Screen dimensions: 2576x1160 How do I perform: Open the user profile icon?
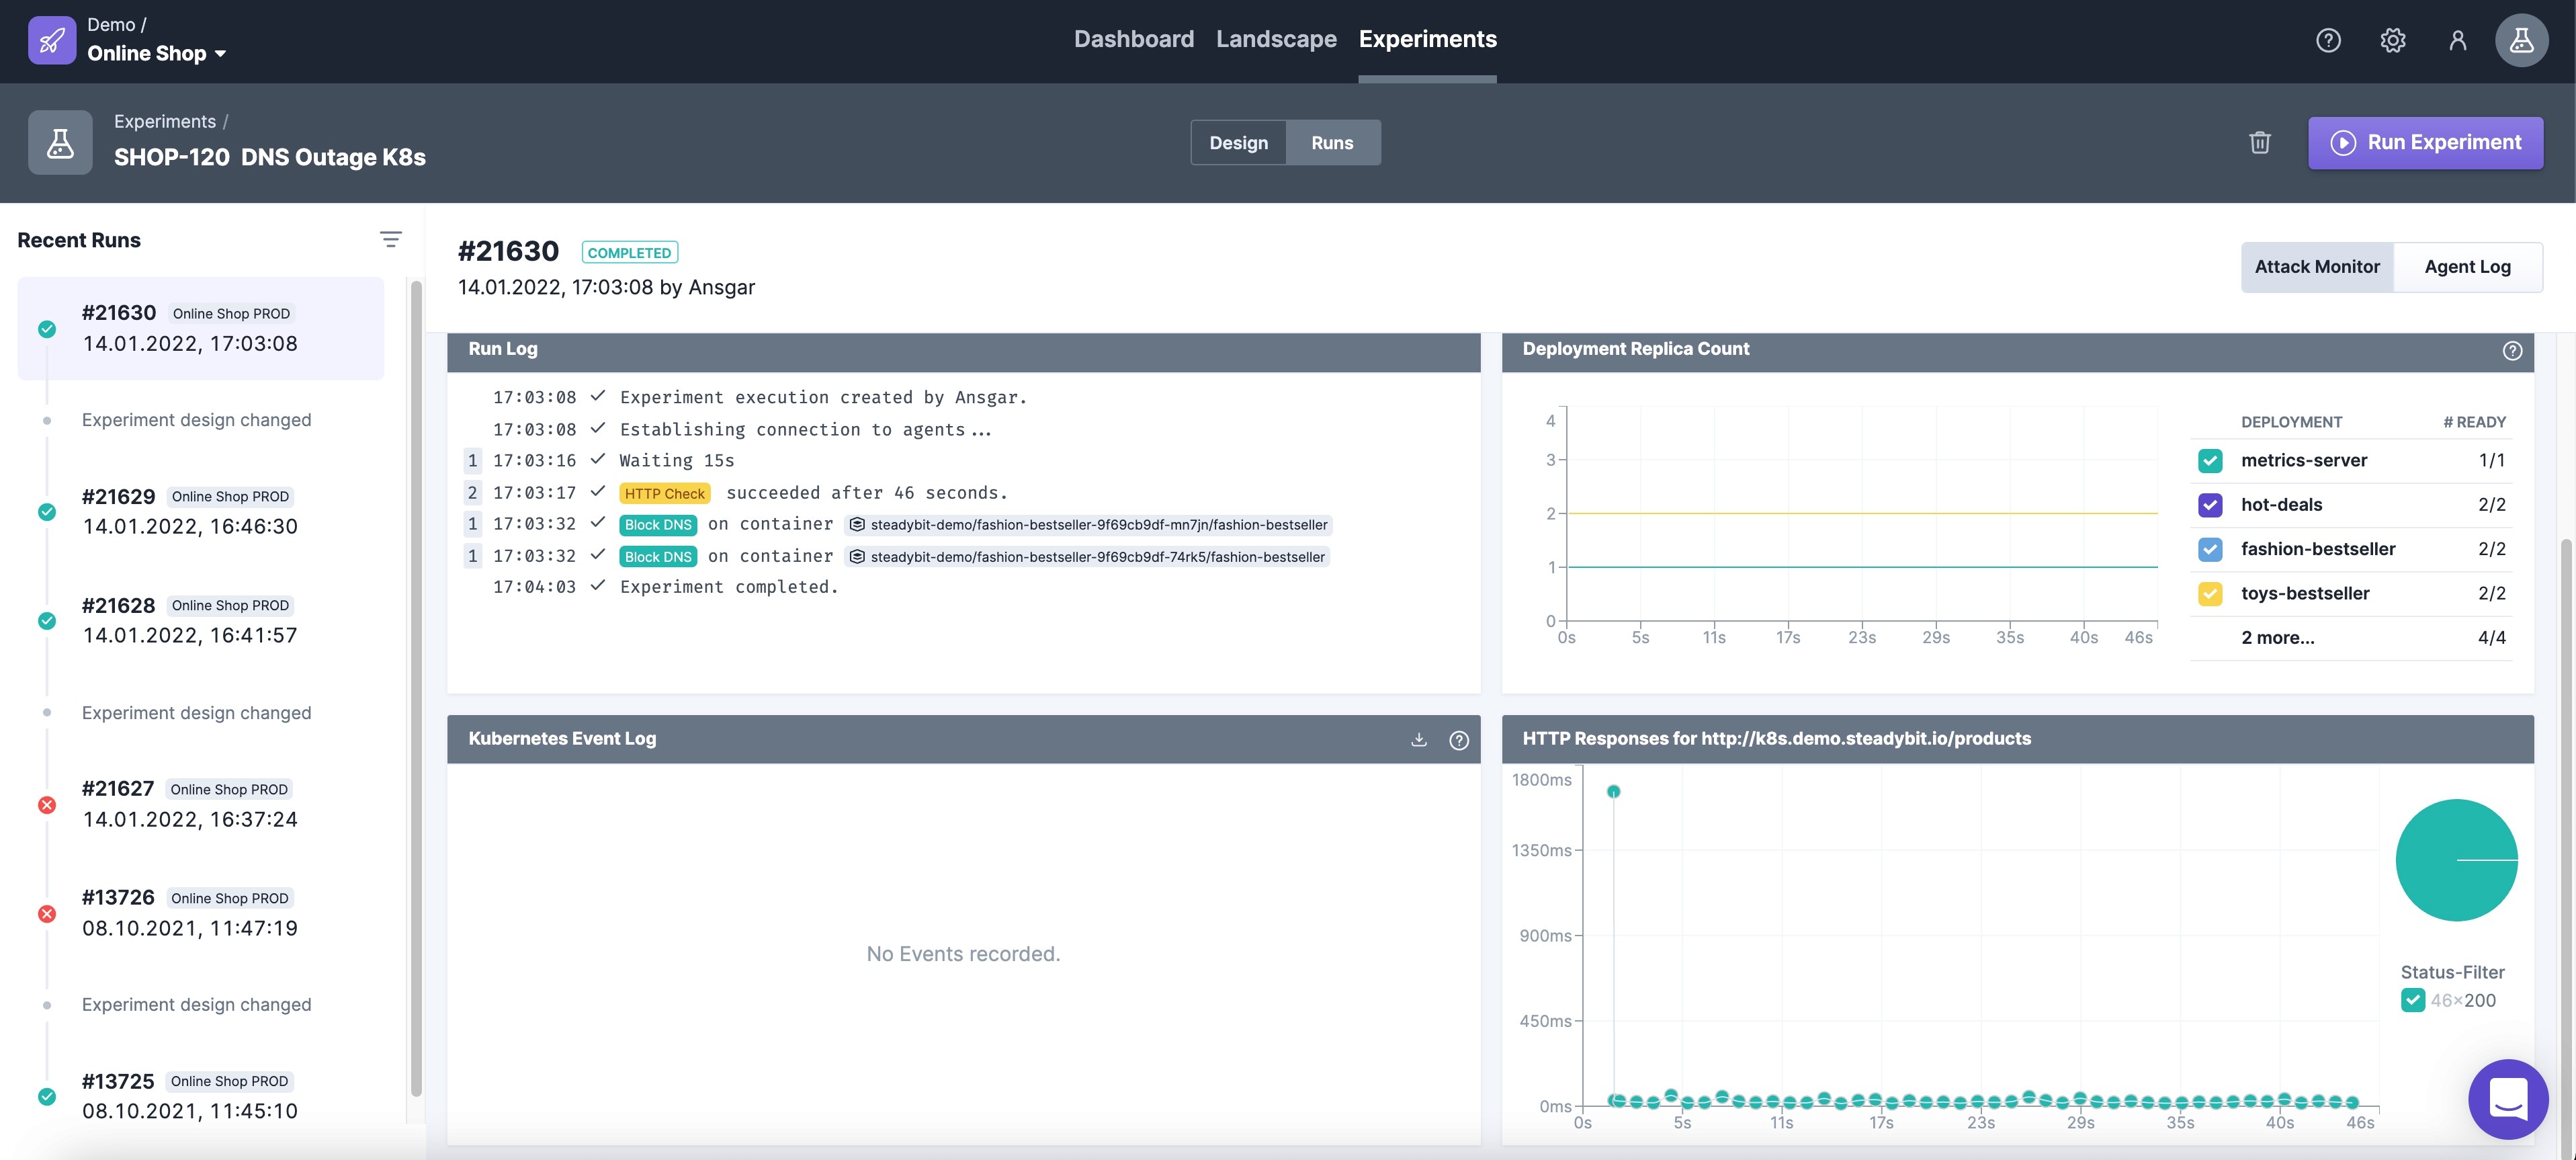point(2457,40)
